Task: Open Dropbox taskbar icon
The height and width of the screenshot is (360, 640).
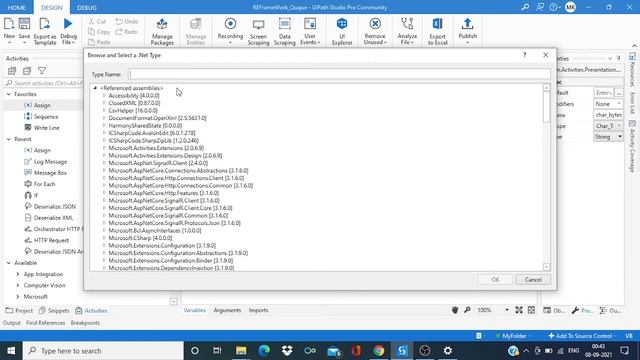Action: 287,350
